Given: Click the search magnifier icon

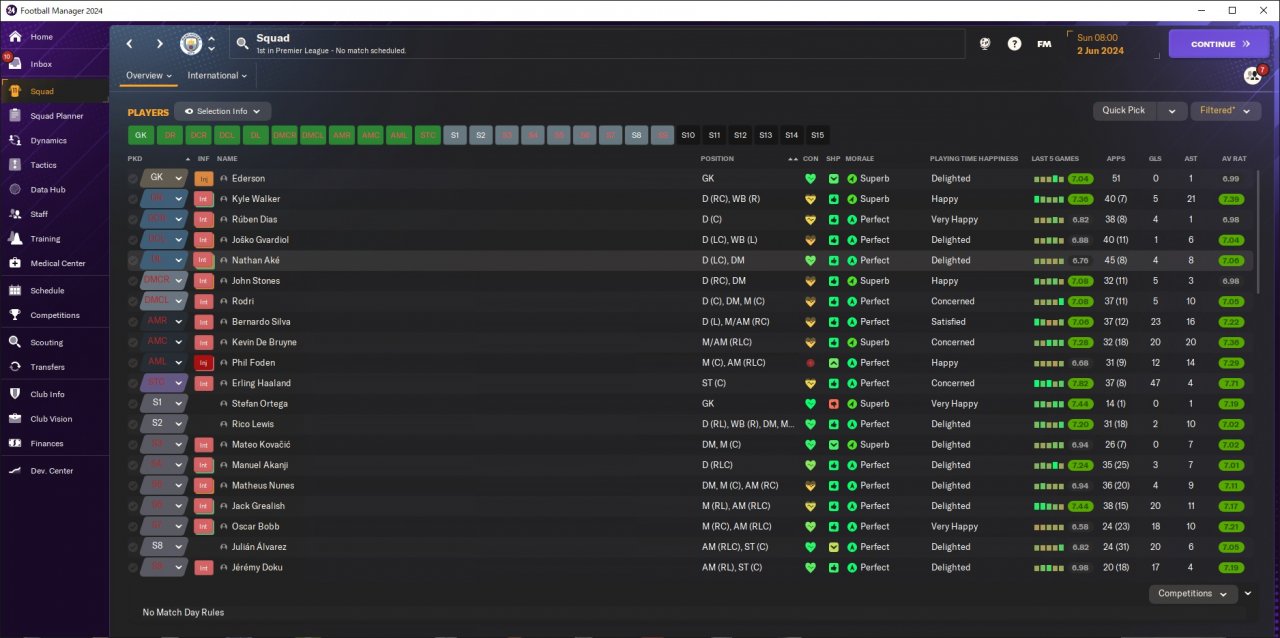Looking at the screenshot, I should (x=241, y=44).
